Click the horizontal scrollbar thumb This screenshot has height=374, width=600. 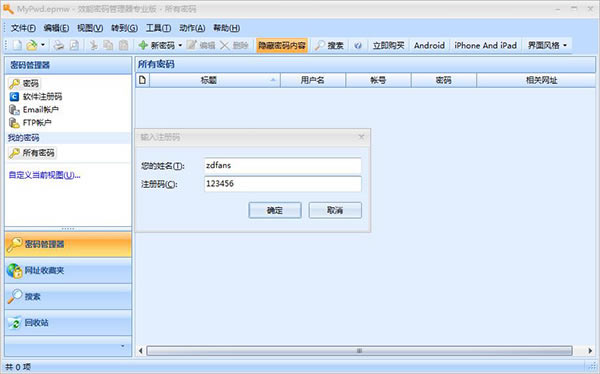[x=359, y=351]
